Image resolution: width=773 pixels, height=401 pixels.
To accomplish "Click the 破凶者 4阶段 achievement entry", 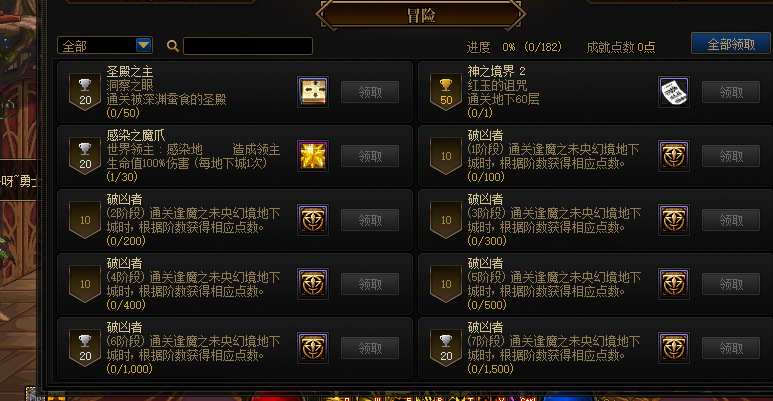I will coord(235,284).
